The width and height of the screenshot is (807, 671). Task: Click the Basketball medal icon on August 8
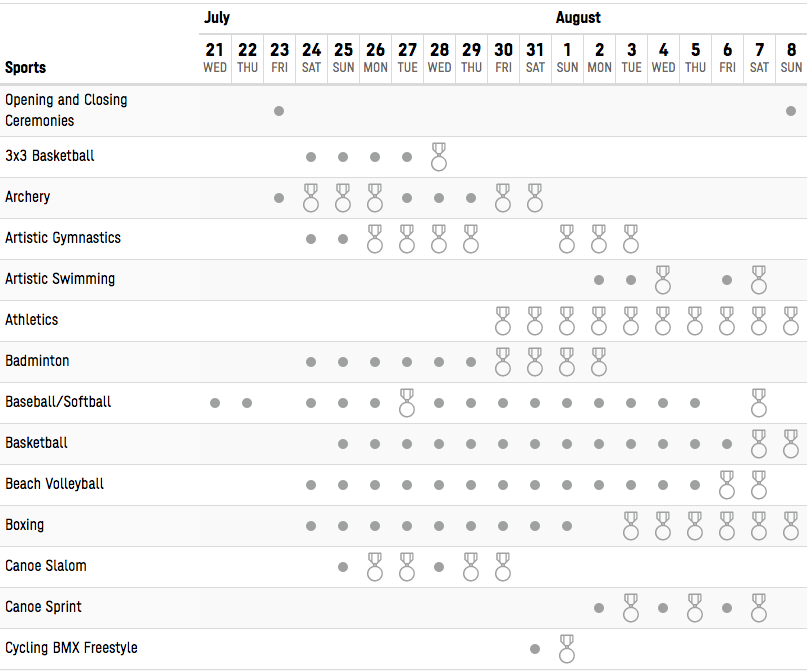pos(791,444)
